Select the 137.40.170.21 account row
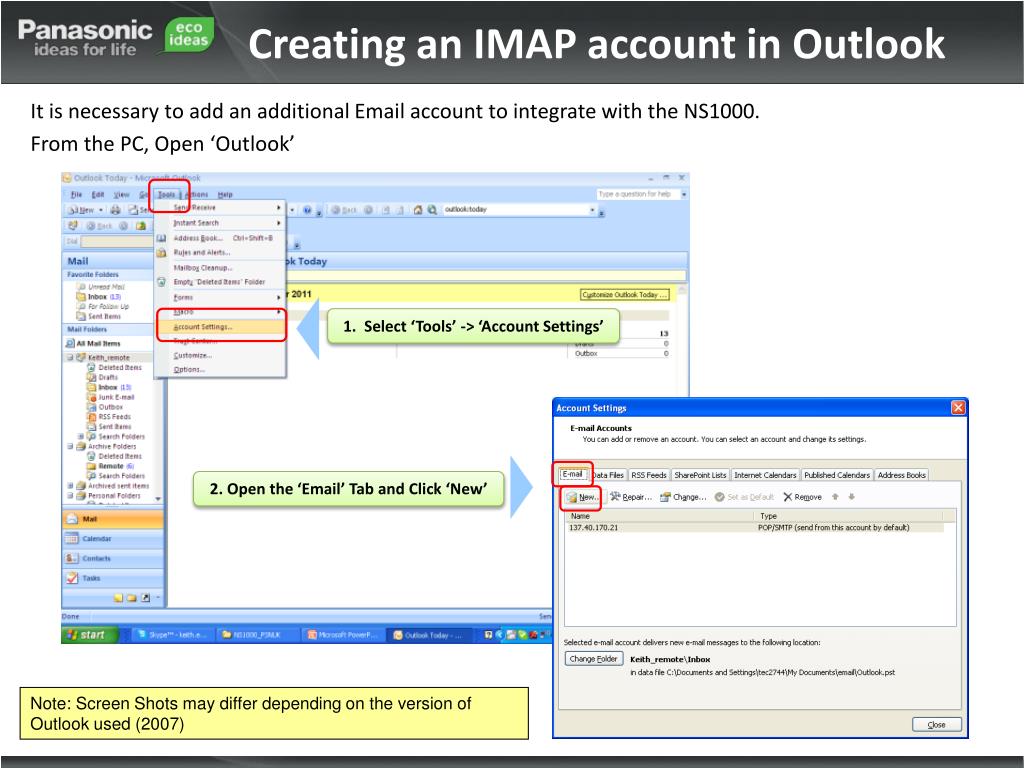1024x768 pixels. click(754, 528)
